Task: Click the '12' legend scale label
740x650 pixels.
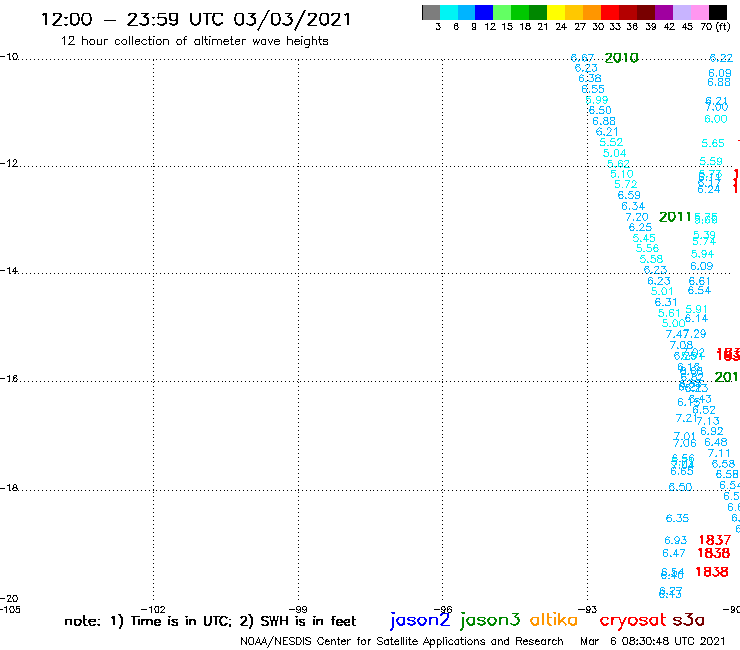Action: [x=490, y=27]
